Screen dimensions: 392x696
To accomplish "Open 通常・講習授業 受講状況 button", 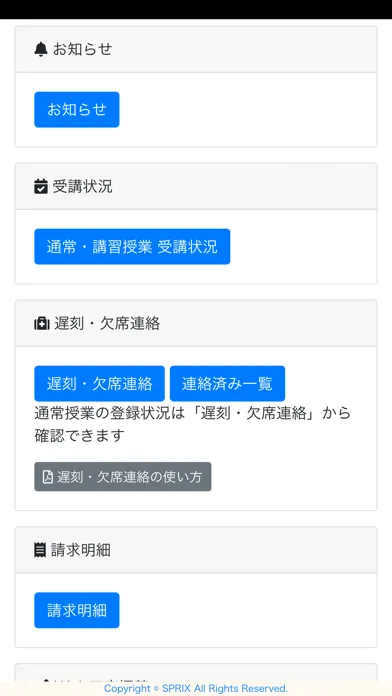I will point(132,247).
